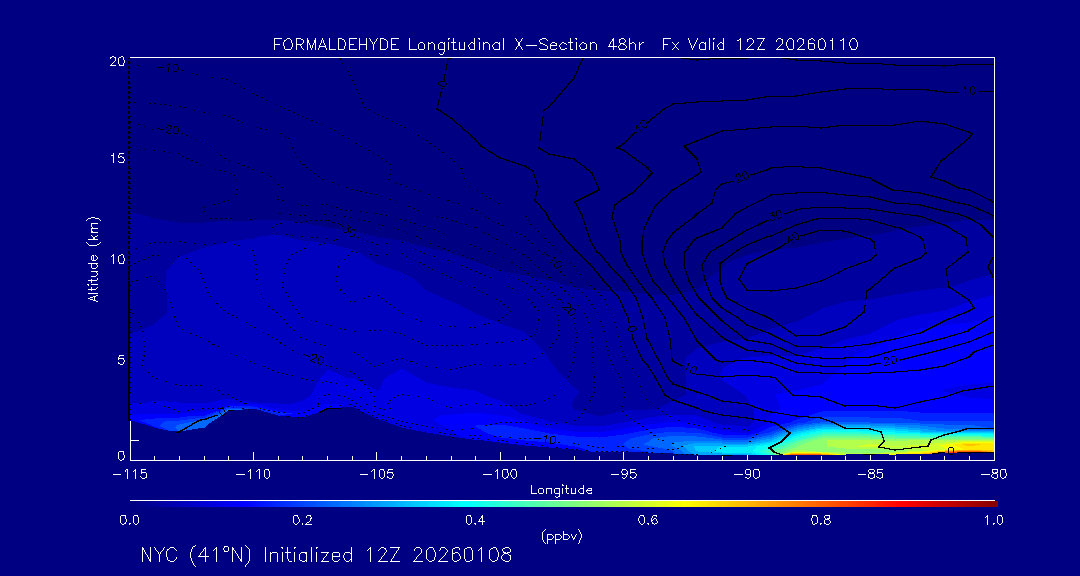Click the -80 longitude tick label
Viewport: 1080px width, 576px height.
pos(992,473)
